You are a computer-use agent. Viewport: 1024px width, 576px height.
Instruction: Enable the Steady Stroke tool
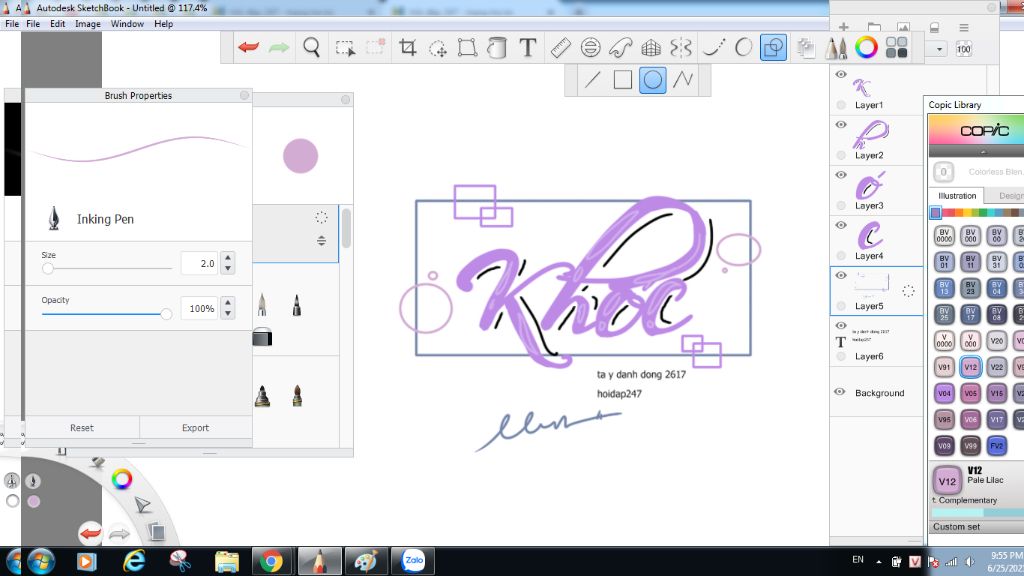714,47
